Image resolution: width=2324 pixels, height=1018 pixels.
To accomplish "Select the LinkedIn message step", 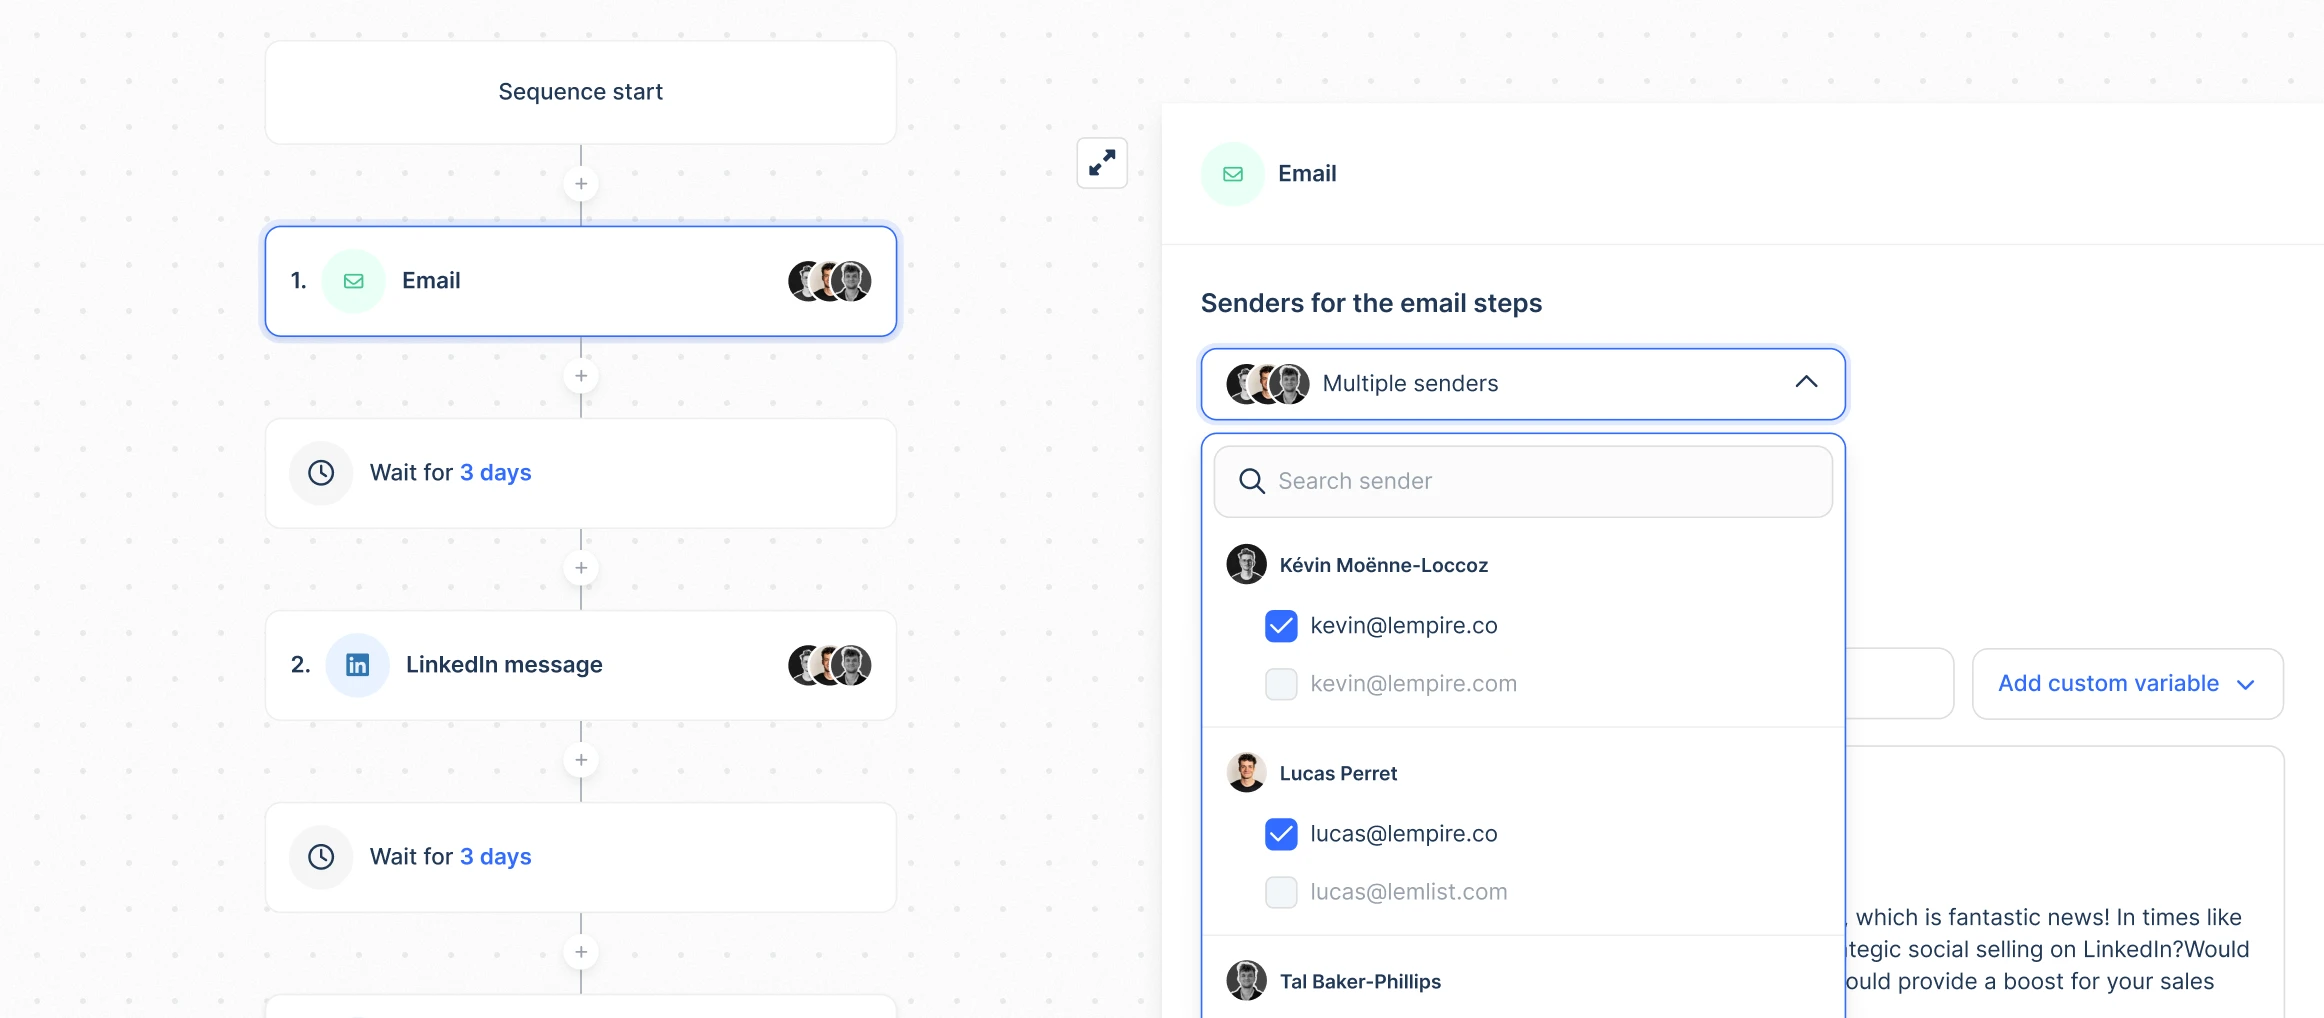I will (580, 665).
